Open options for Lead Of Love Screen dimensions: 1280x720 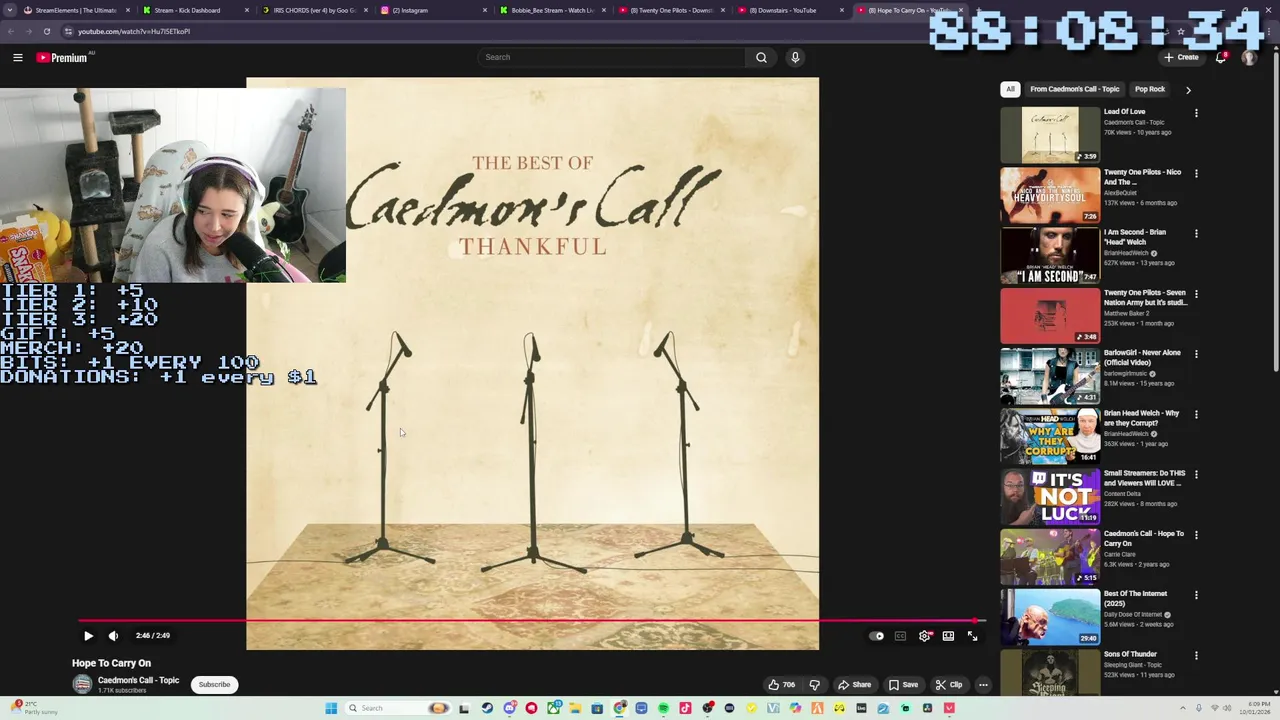pyautogui.click(x=1196, y=113)
